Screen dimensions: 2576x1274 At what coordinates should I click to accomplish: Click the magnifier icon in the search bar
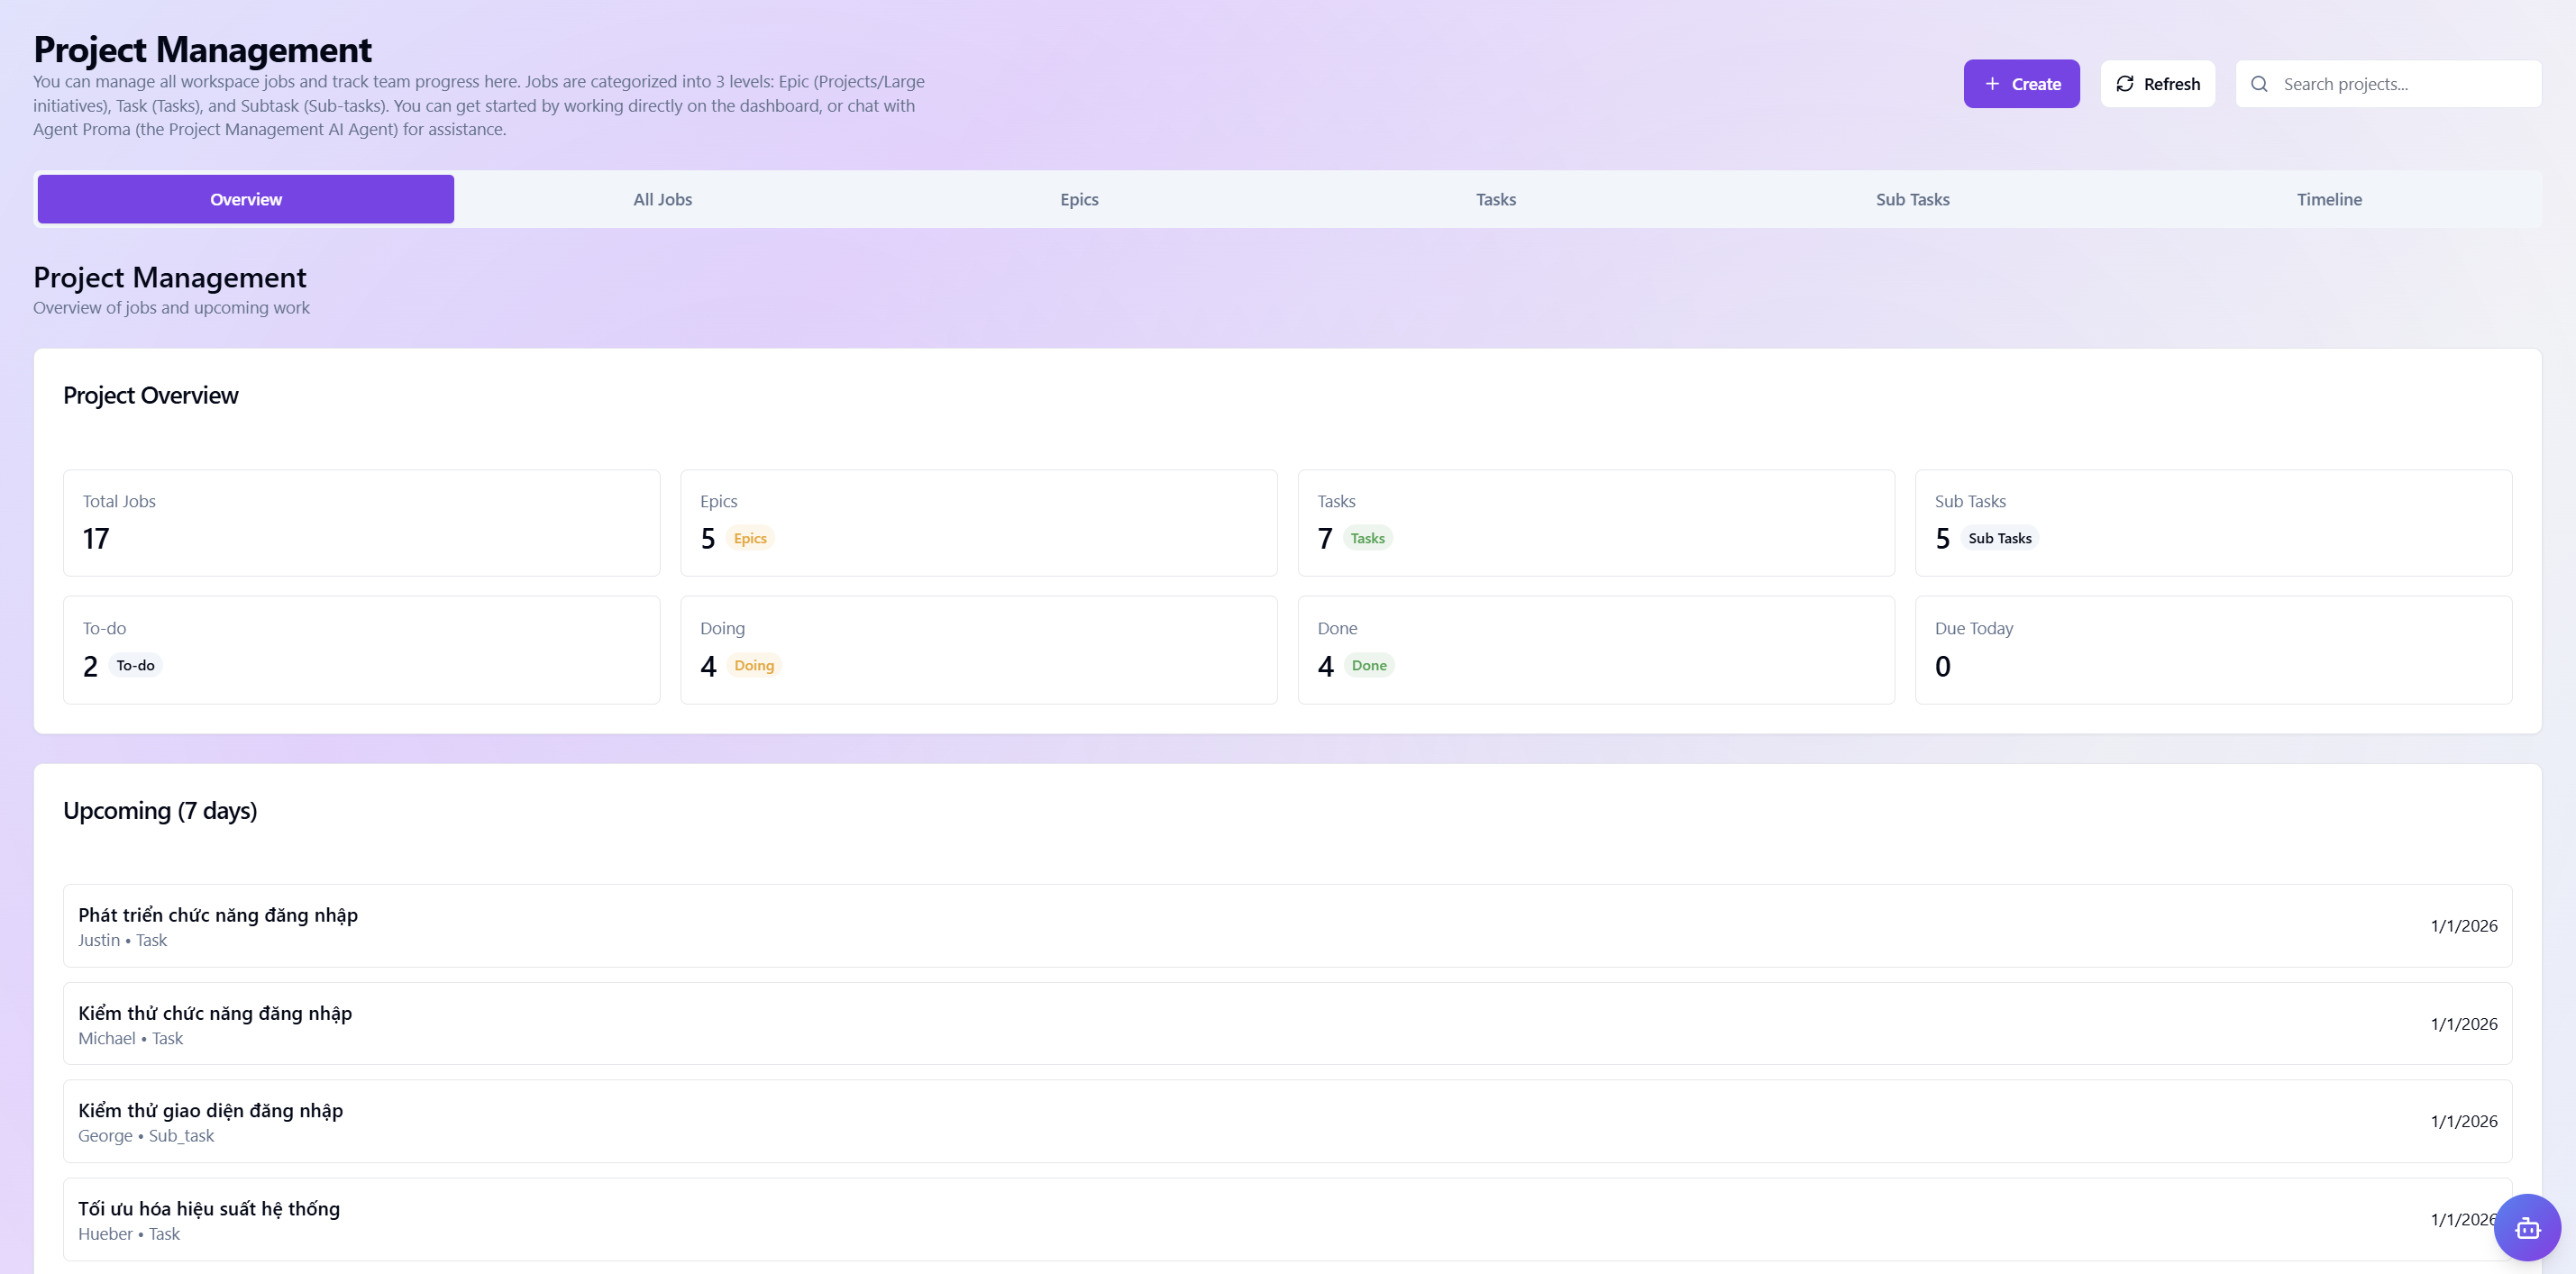[x=2259, y=84]
